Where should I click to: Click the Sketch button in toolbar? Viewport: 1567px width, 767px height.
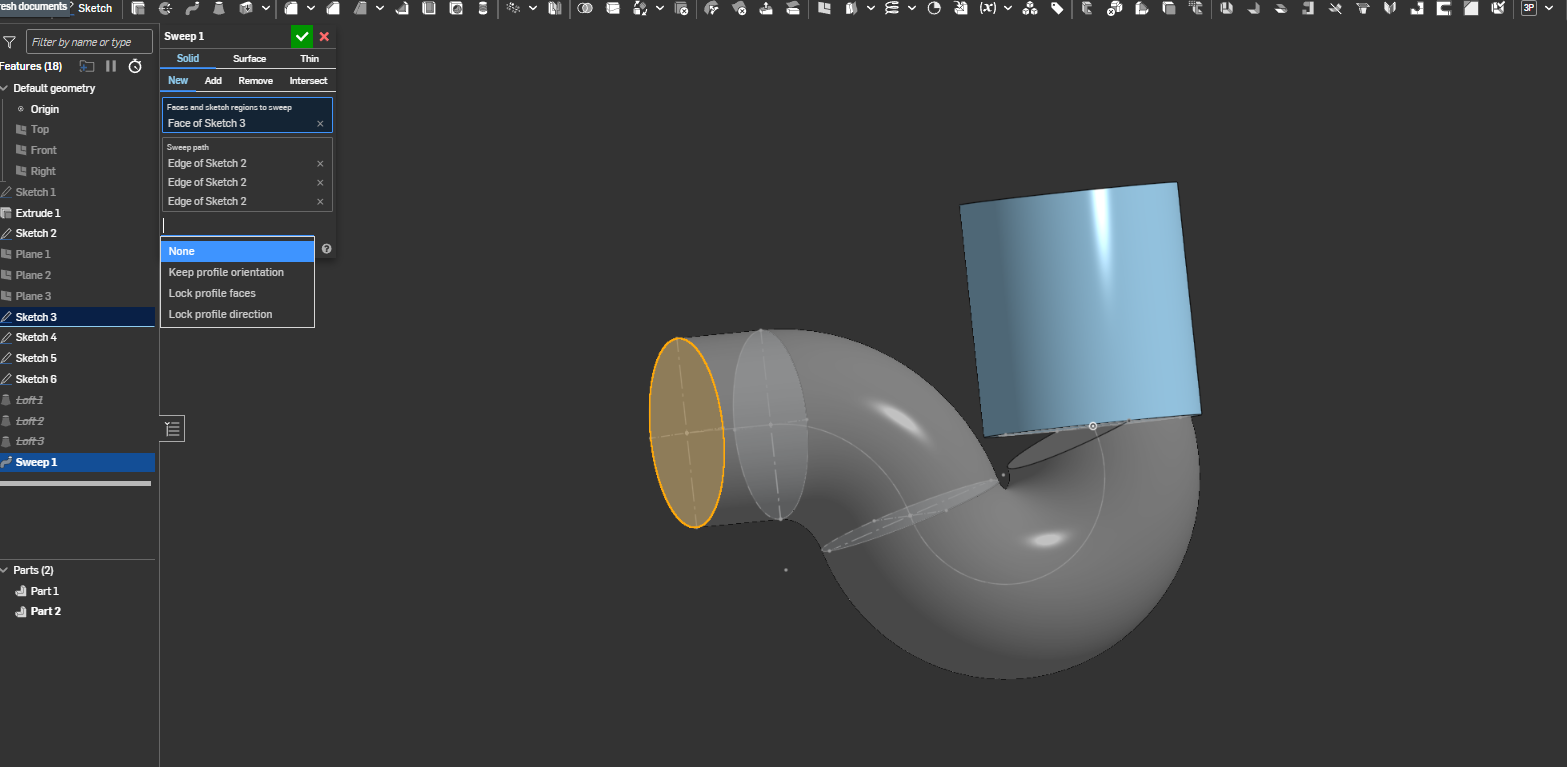(95, 8)
